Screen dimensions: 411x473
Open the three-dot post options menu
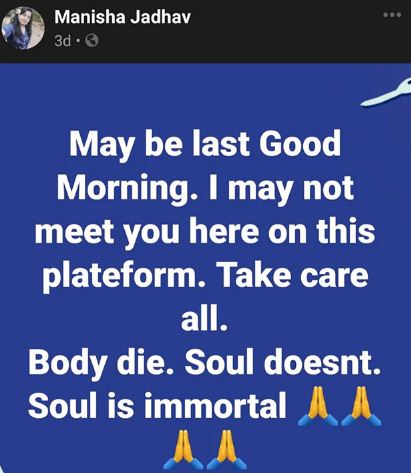(392, 15)
